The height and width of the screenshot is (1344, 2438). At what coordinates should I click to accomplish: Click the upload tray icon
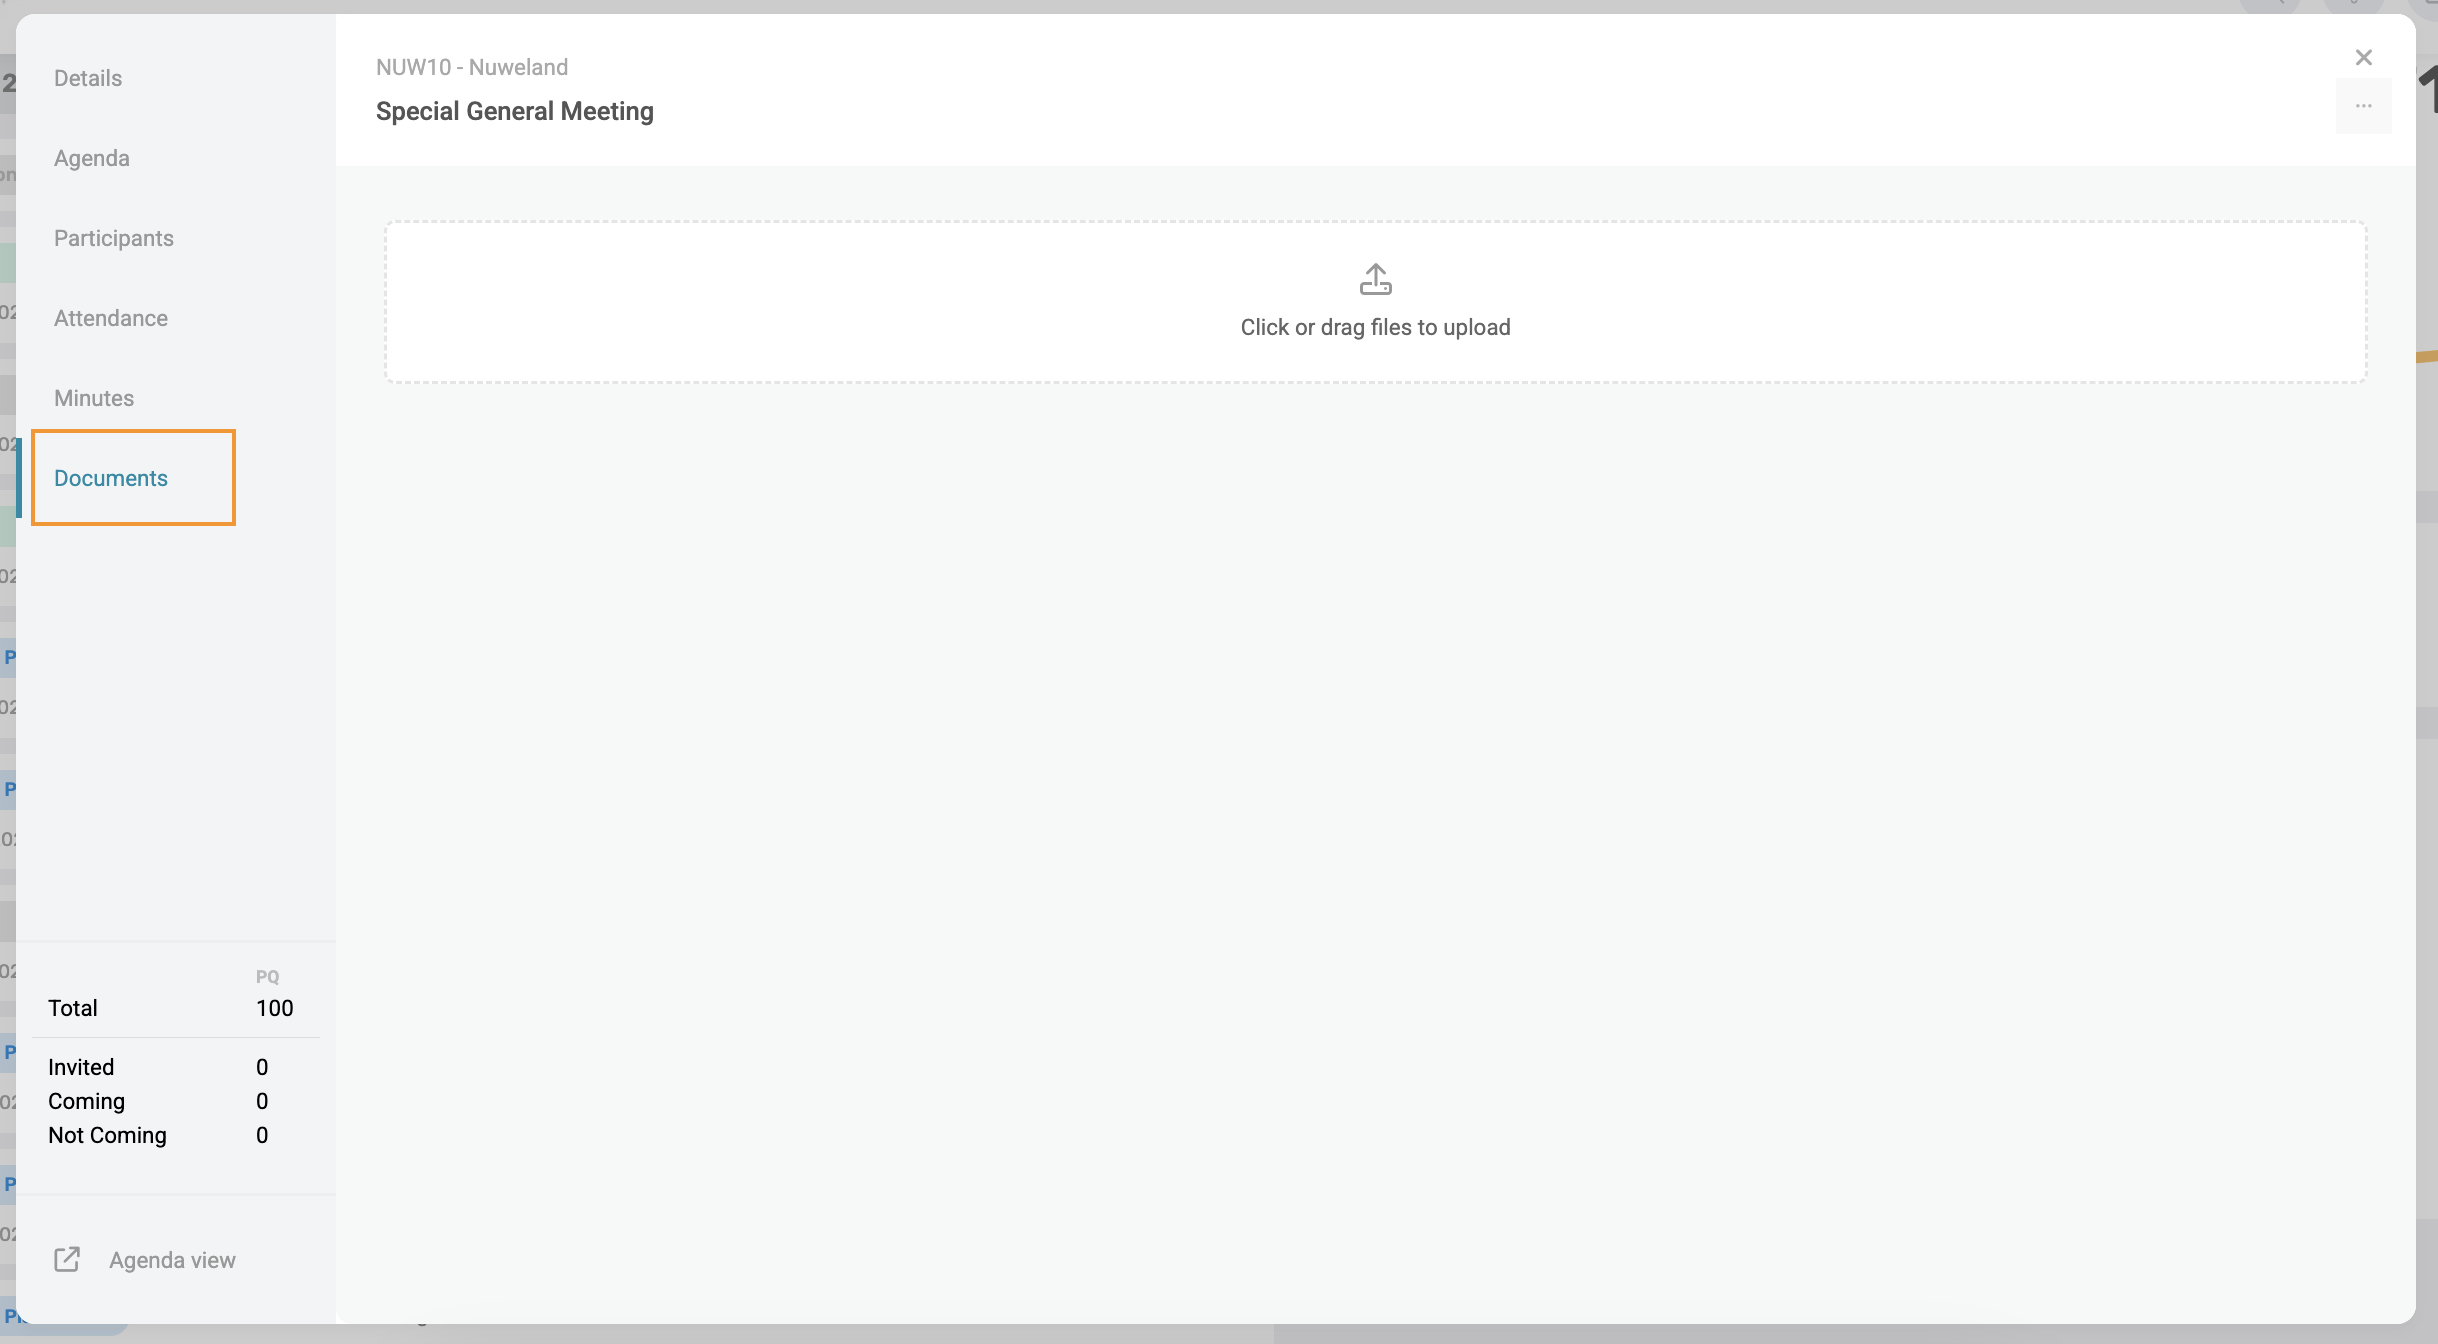1375,280
